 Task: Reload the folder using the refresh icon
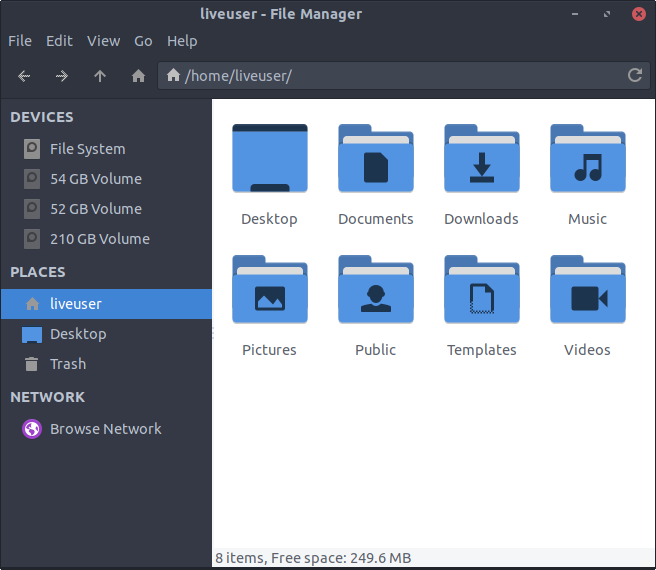[x=634, y=76]
